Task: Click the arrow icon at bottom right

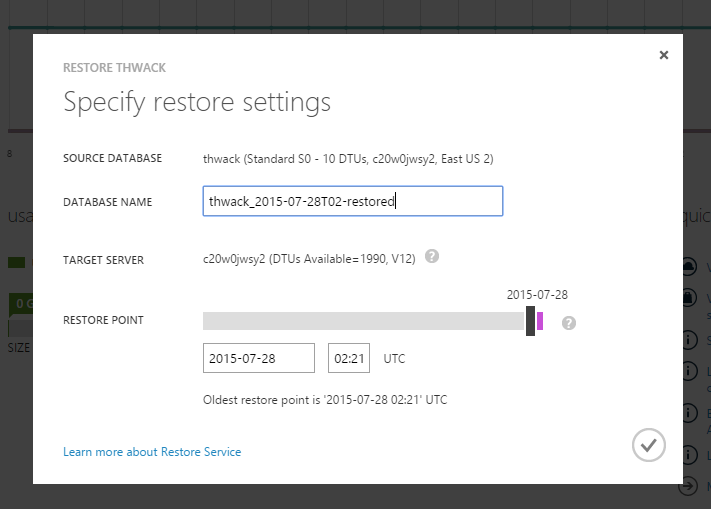Action: pos(690,486)
